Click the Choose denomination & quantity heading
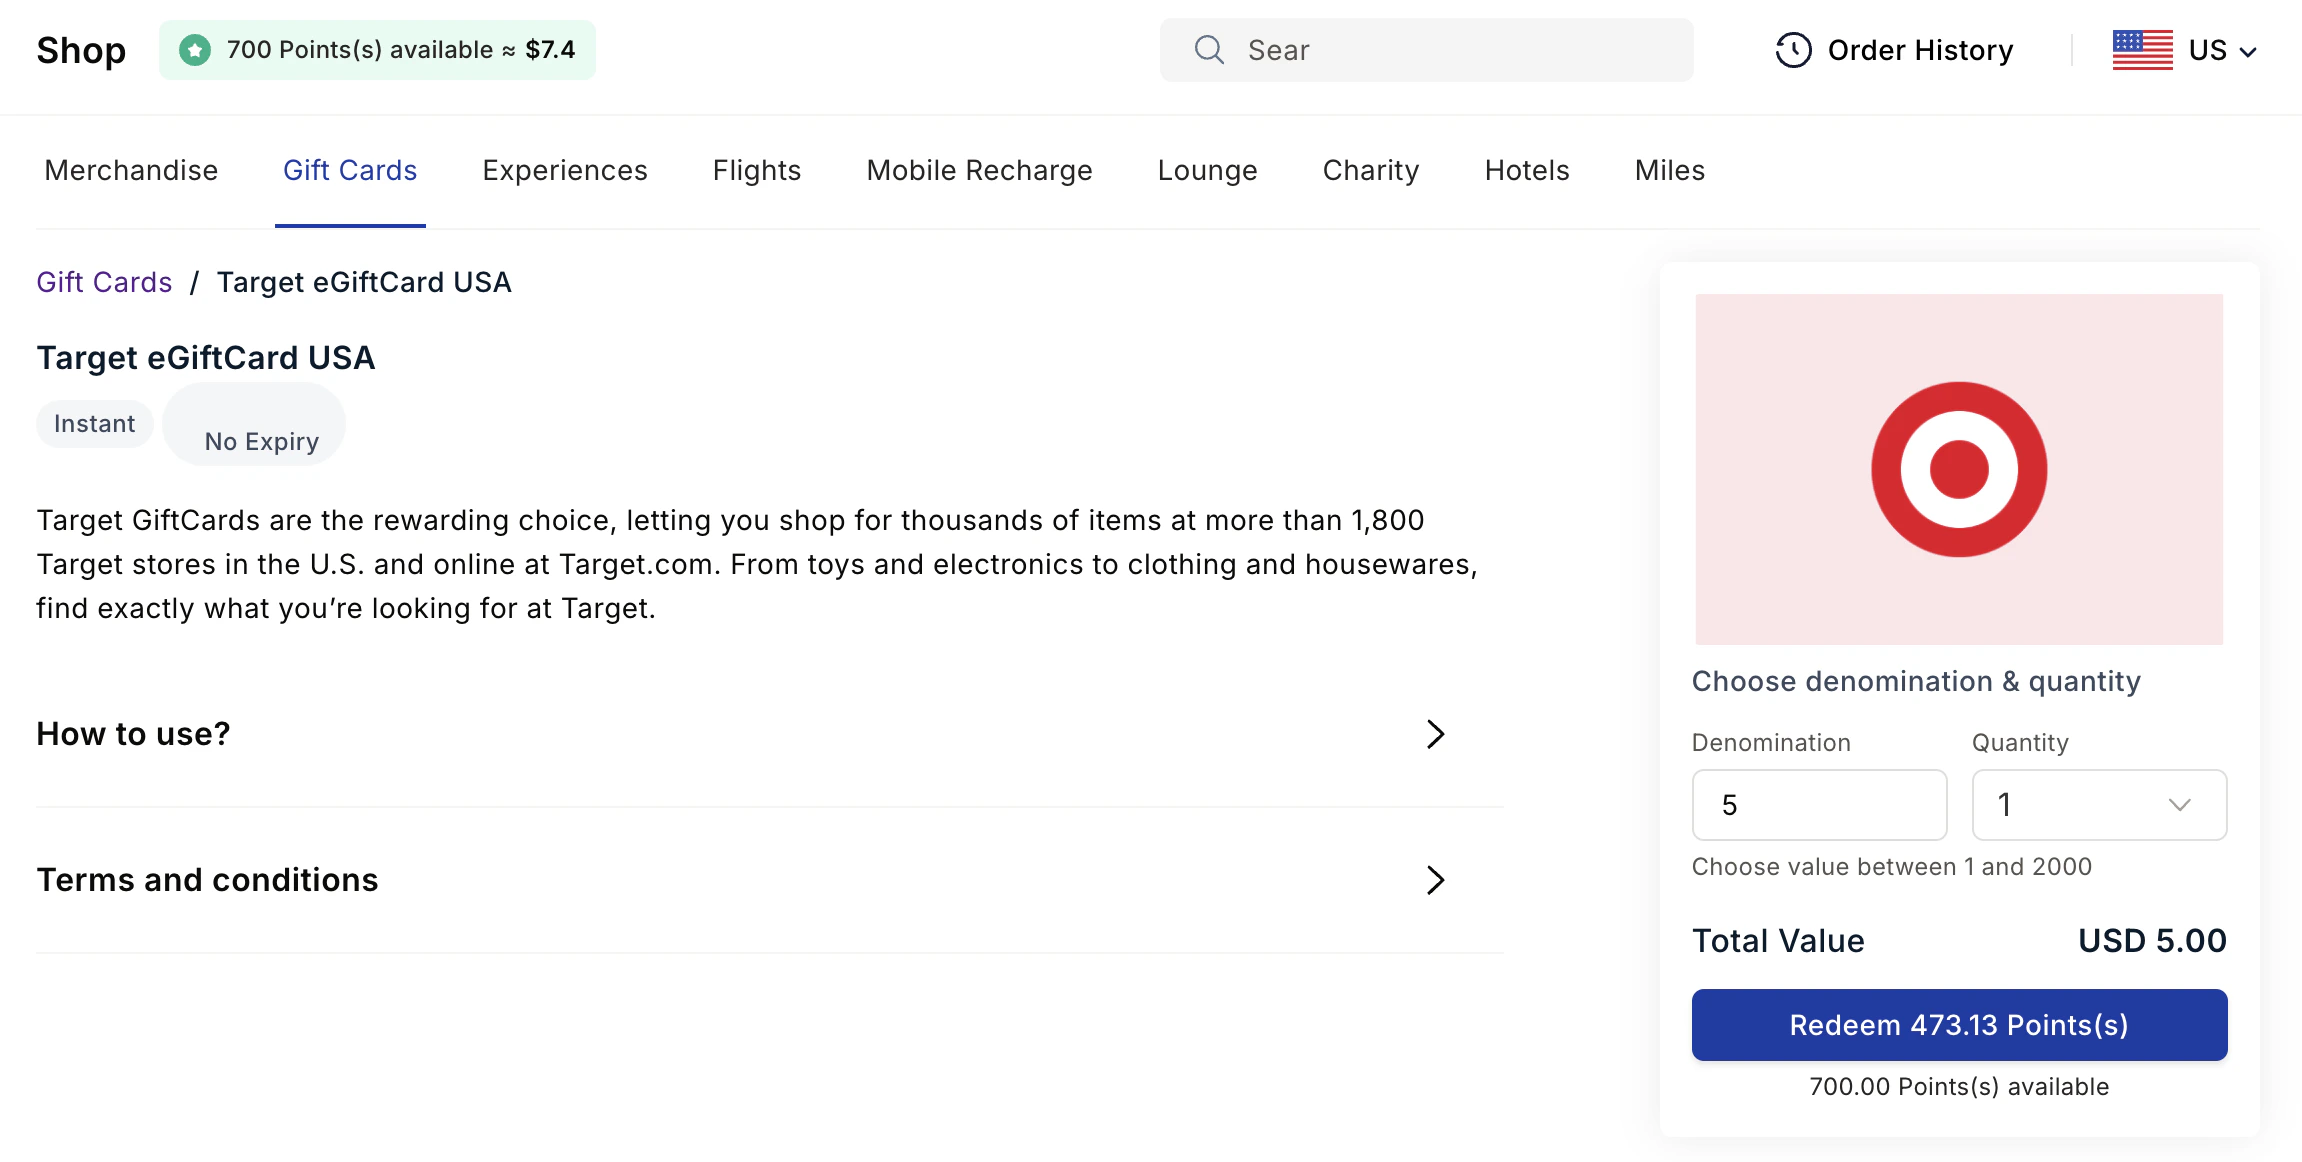 pyautogui.click(x=1916, y=681)
